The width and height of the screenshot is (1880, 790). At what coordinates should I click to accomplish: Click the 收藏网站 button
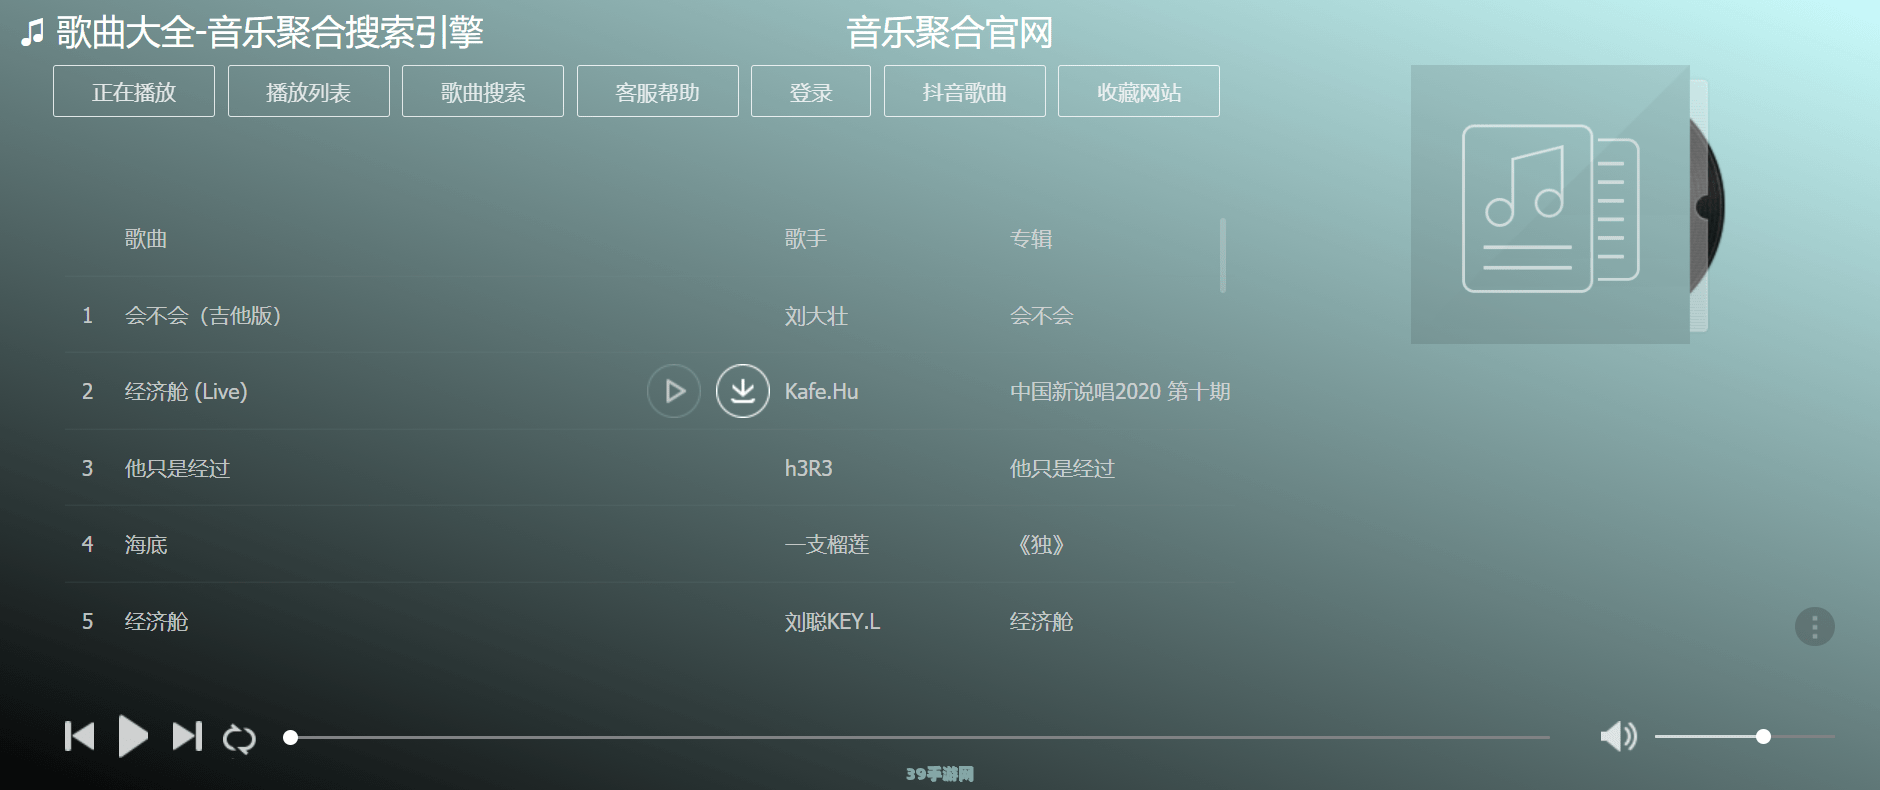(x=1139, y=92)
